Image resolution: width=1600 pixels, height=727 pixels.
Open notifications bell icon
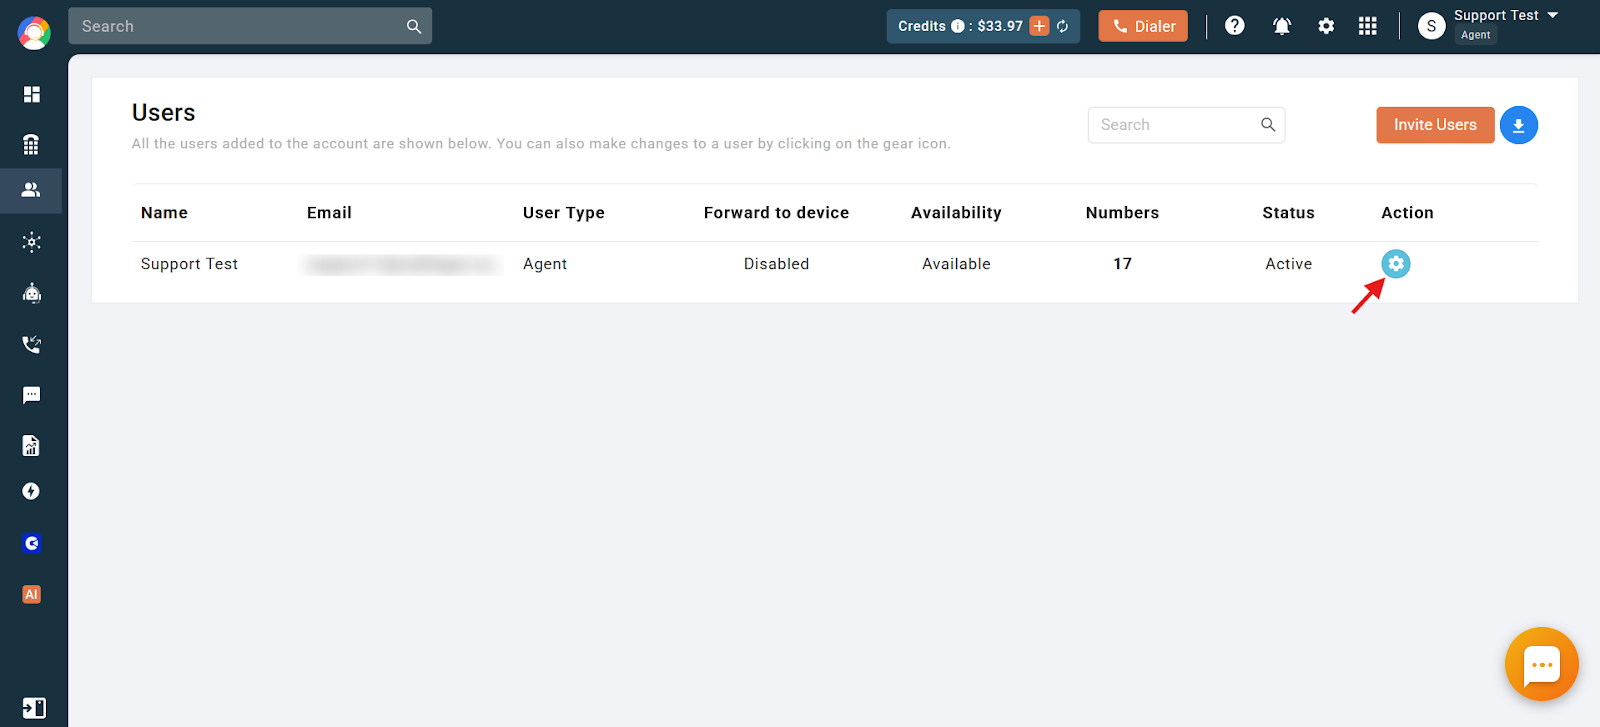[x=1281, y=26]
